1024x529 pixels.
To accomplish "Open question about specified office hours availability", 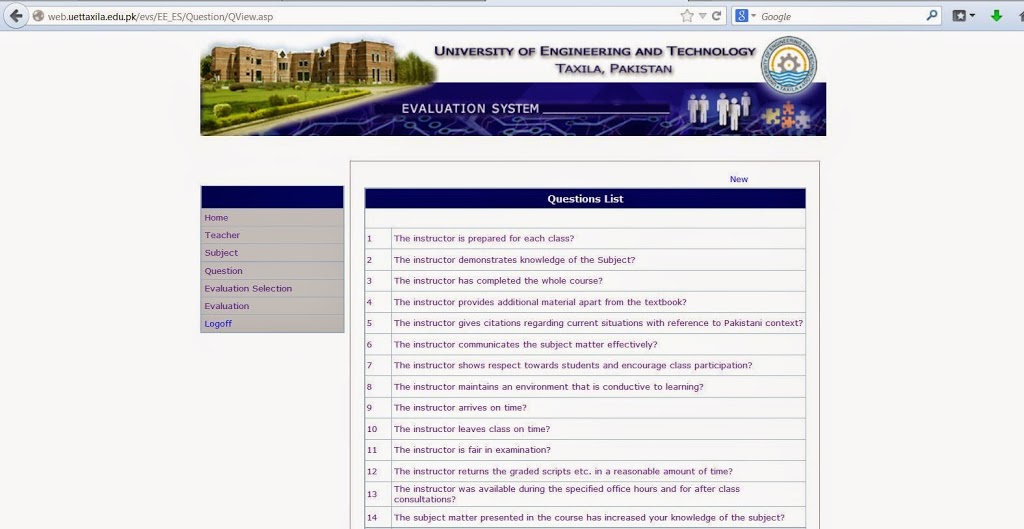I will (x=567, y=494).
